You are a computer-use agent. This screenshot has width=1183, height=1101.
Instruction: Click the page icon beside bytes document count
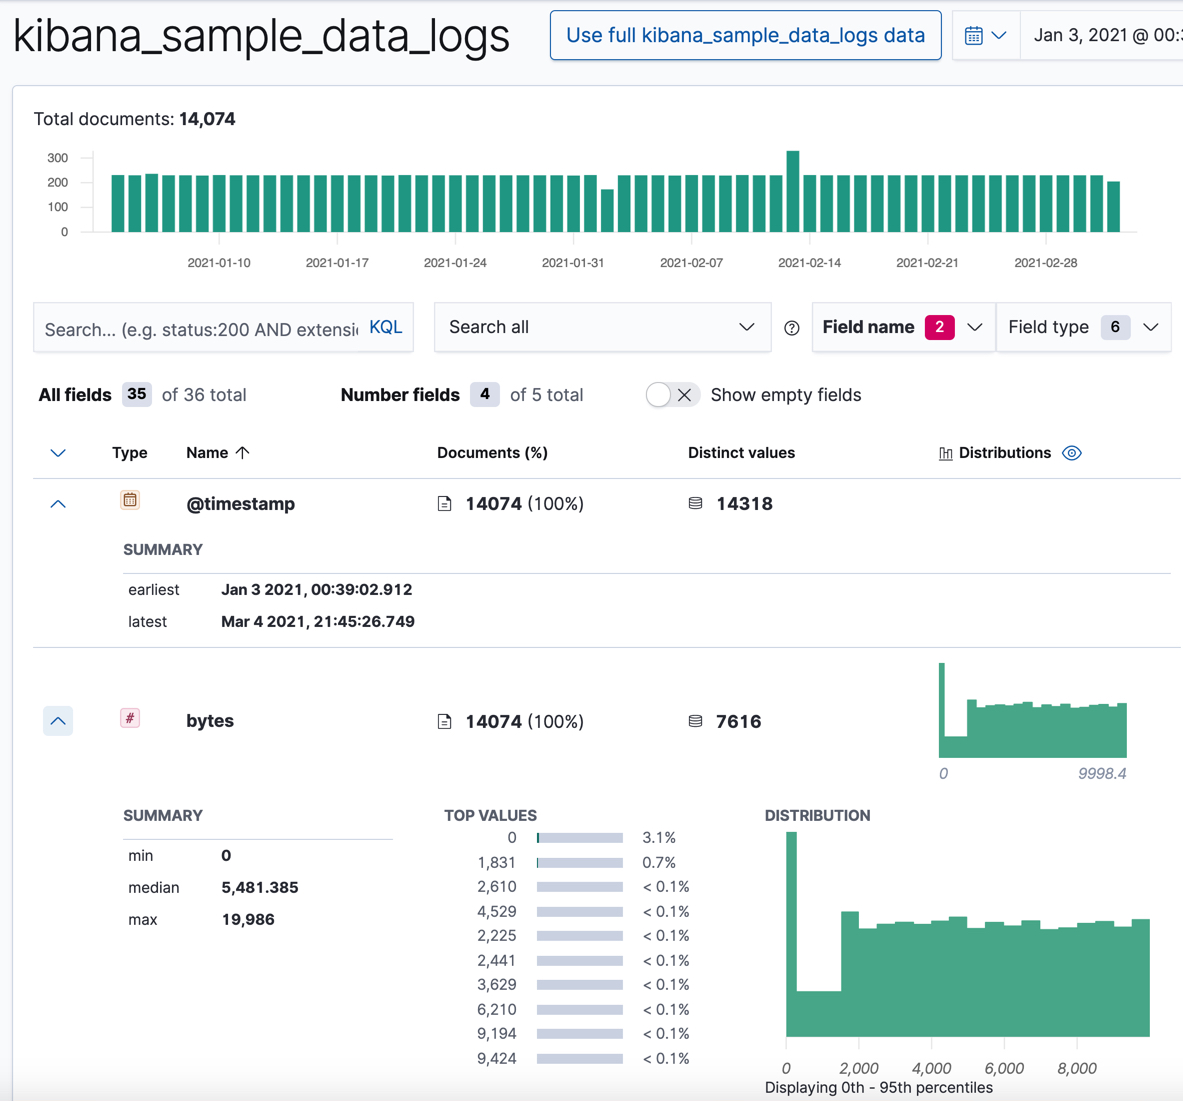(445, 721)
